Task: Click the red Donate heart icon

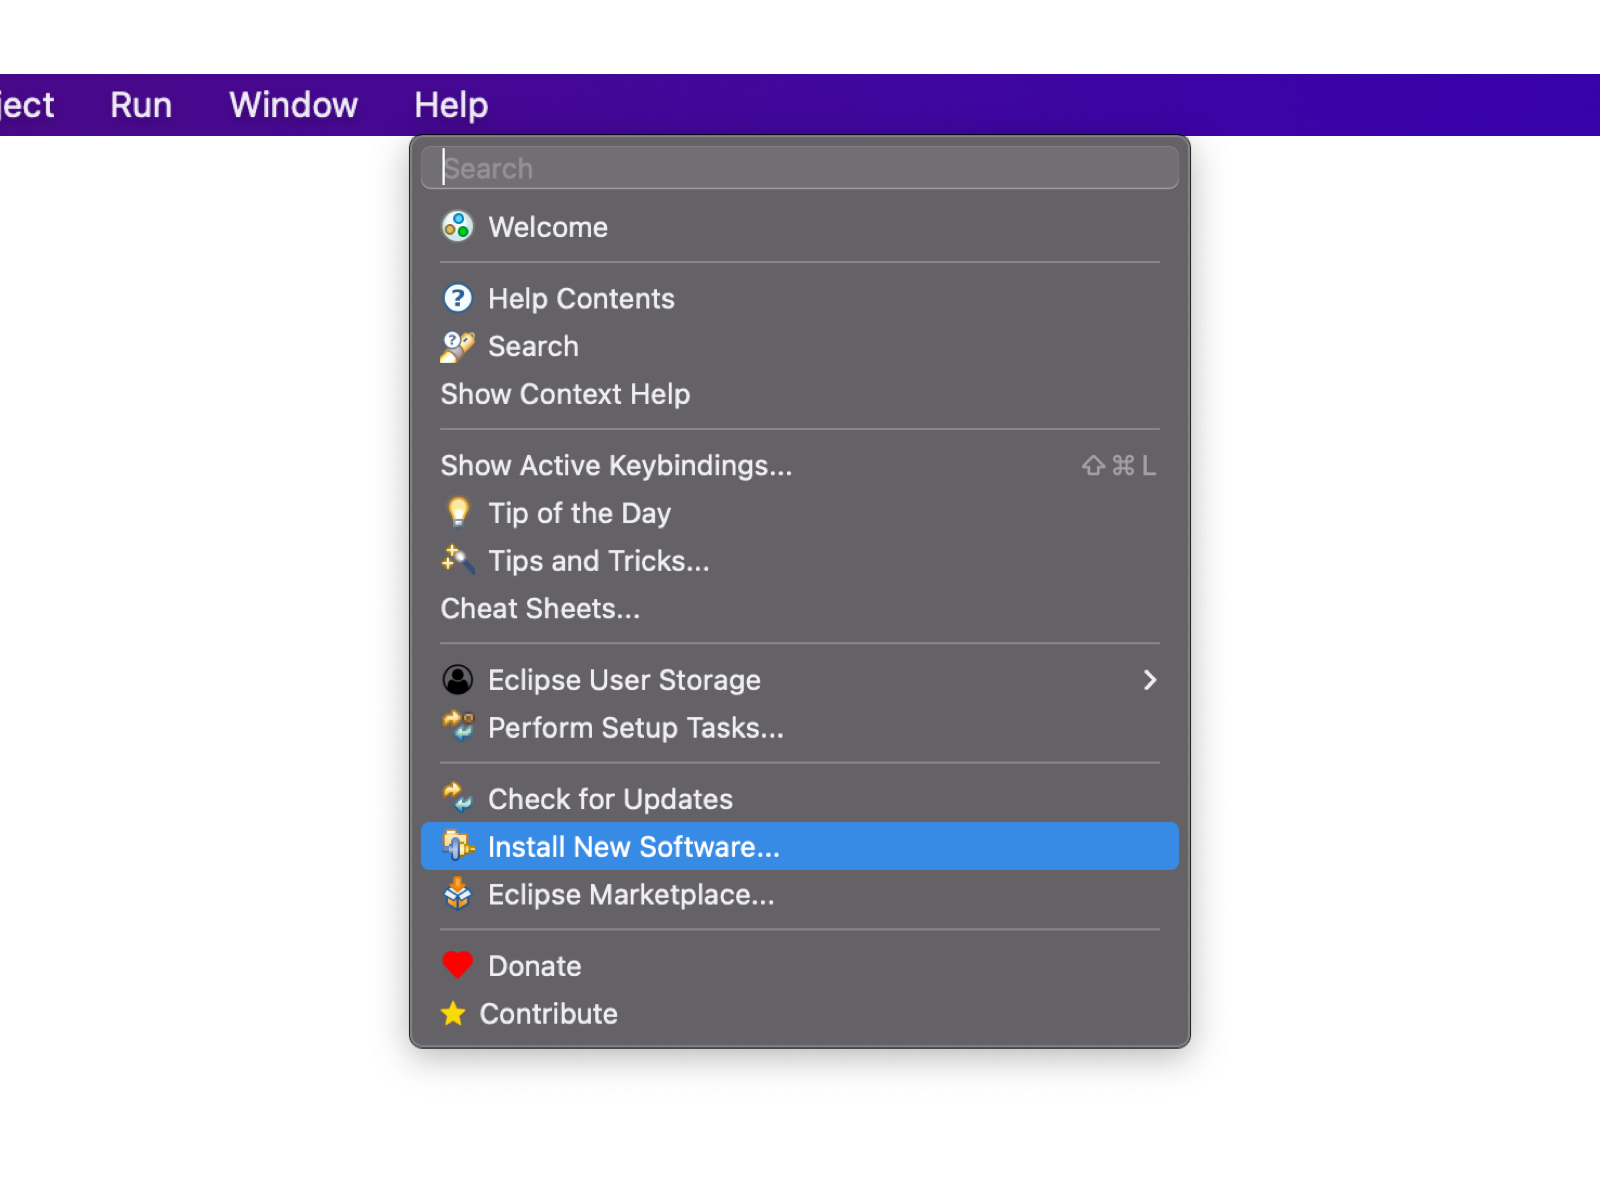Action: 457,966
